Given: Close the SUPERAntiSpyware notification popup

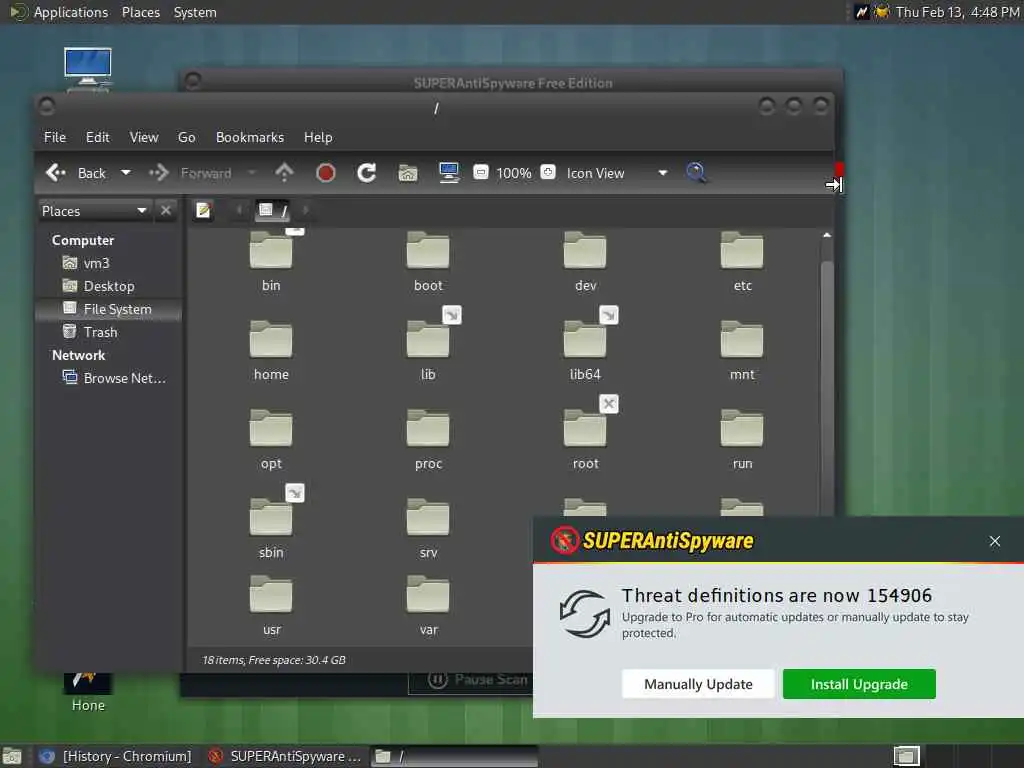Looking at the screenshot, I should pos(995,541).
